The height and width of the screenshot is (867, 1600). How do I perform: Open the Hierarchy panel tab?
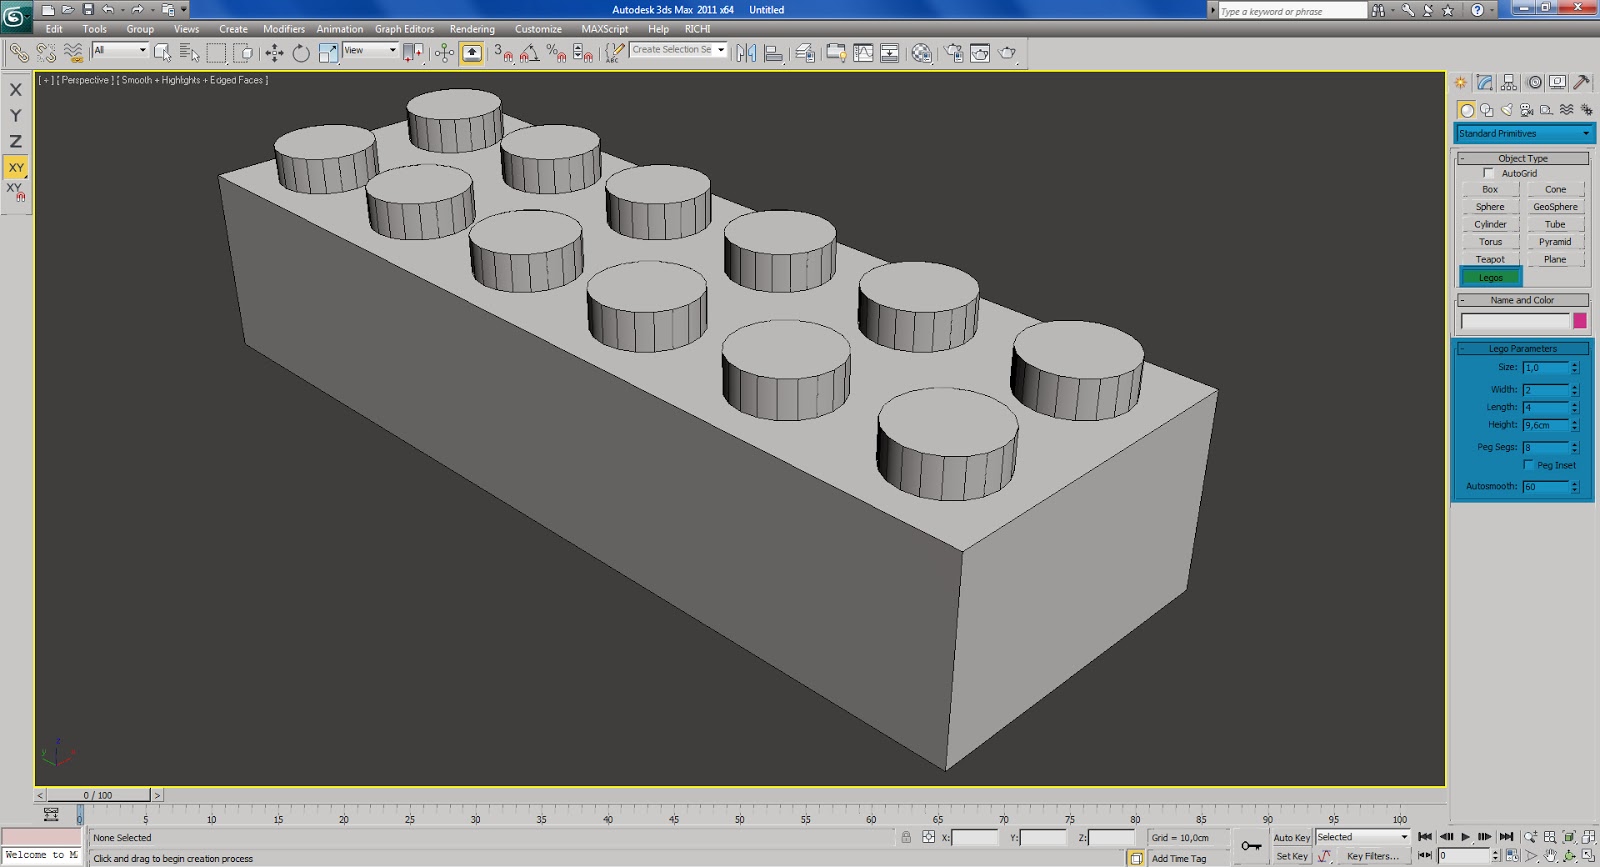pyautogui.click(x=1509, y=82)
